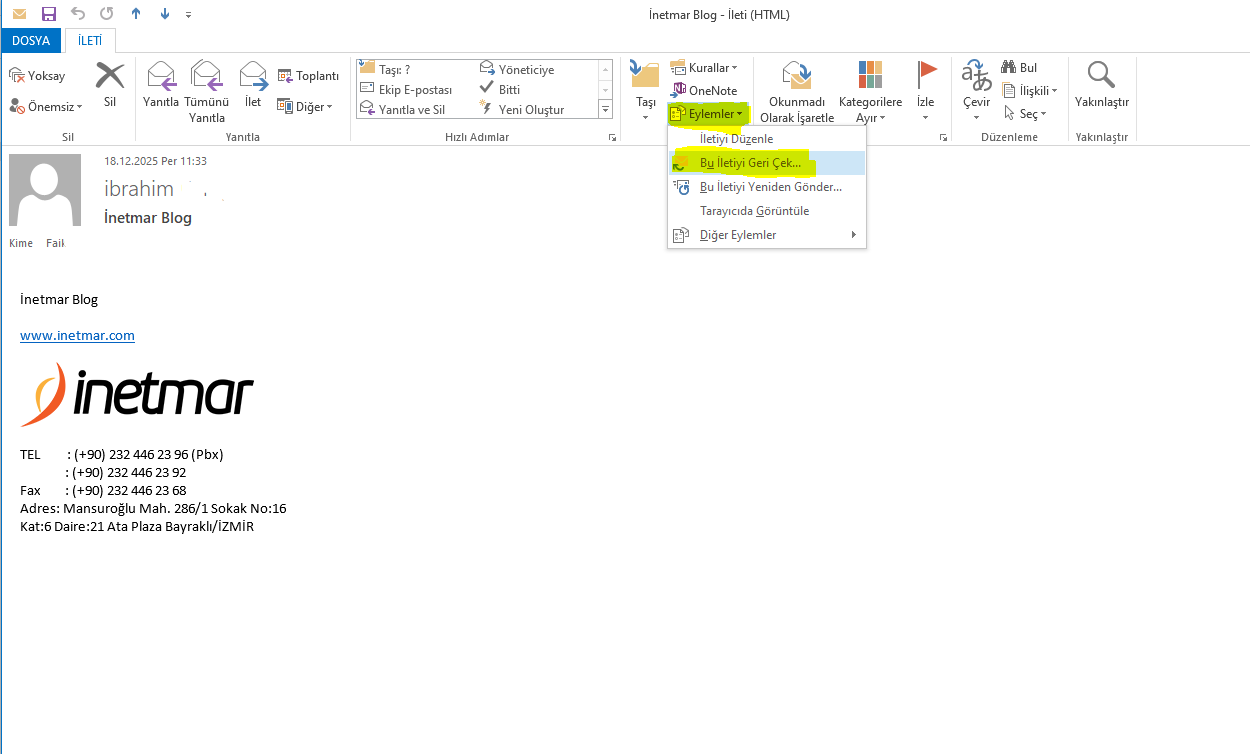Viewport: 1250px width, 754px height.
Task: Choose Bu İletiyi Yeniden Gönder option
Action: pyautogui.click(x=770, y=187)
